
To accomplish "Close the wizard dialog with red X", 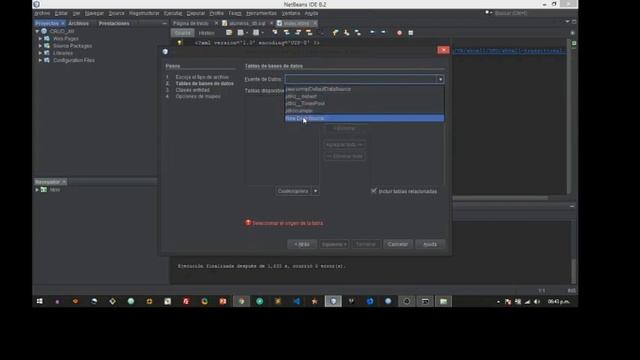I will 443,50.
